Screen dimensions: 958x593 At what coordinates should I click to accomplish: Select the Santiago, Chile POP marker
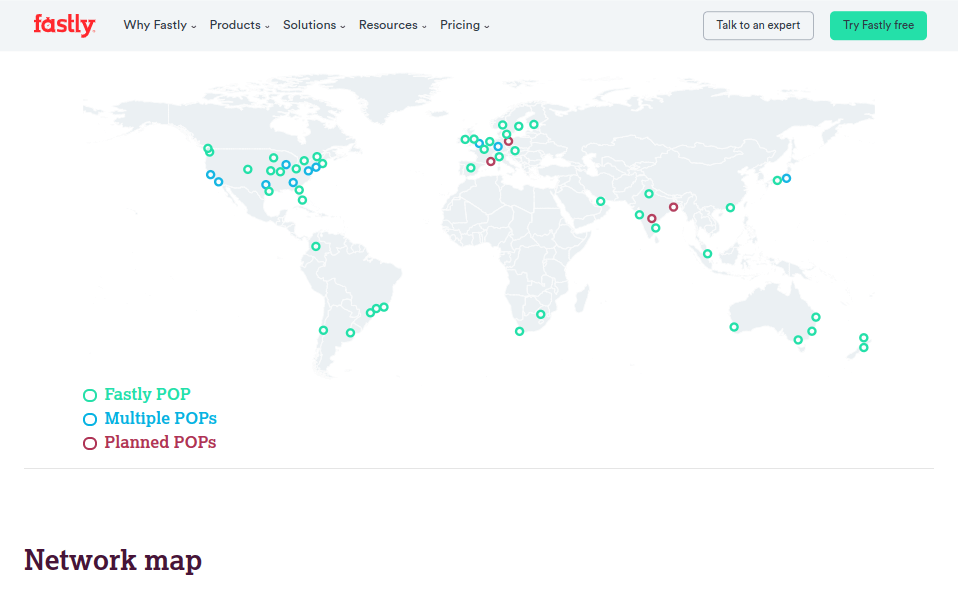pyautogui.click(x=323, y=330)
